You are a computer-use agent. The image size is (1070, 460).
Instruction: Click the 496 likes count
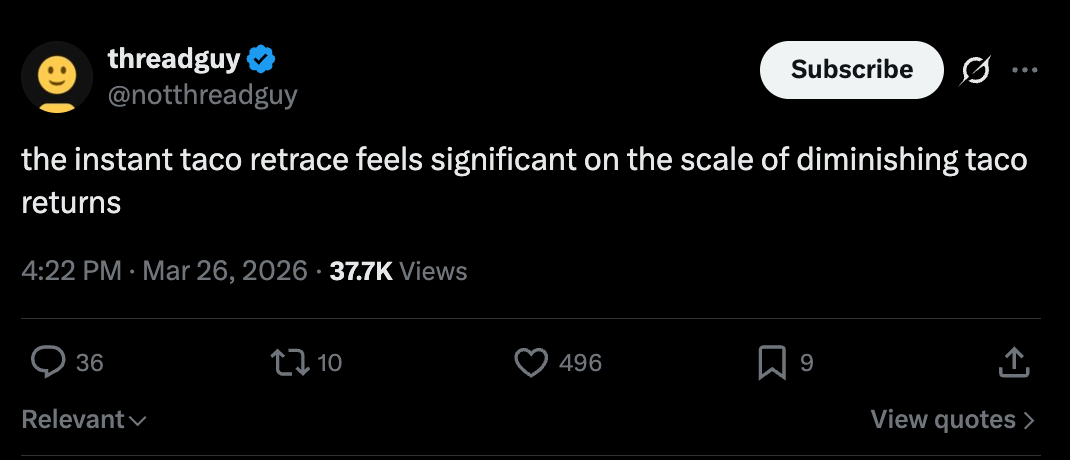click(x=580, y=363)
